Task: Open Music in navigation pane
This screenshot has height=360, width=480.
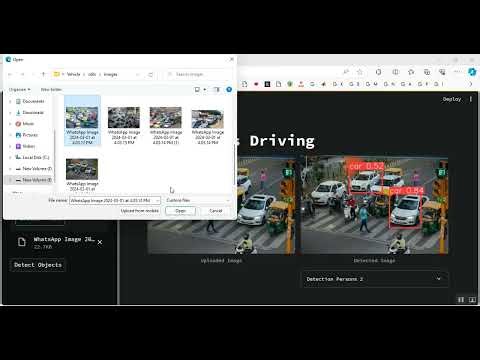Action: tap(25, 124)
